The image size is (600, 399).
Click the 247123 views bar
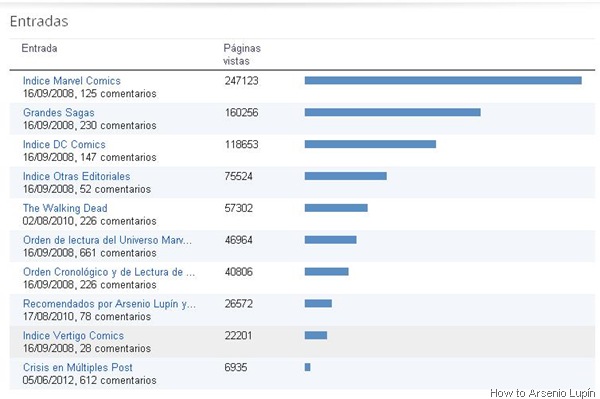(x=443, y=80)
